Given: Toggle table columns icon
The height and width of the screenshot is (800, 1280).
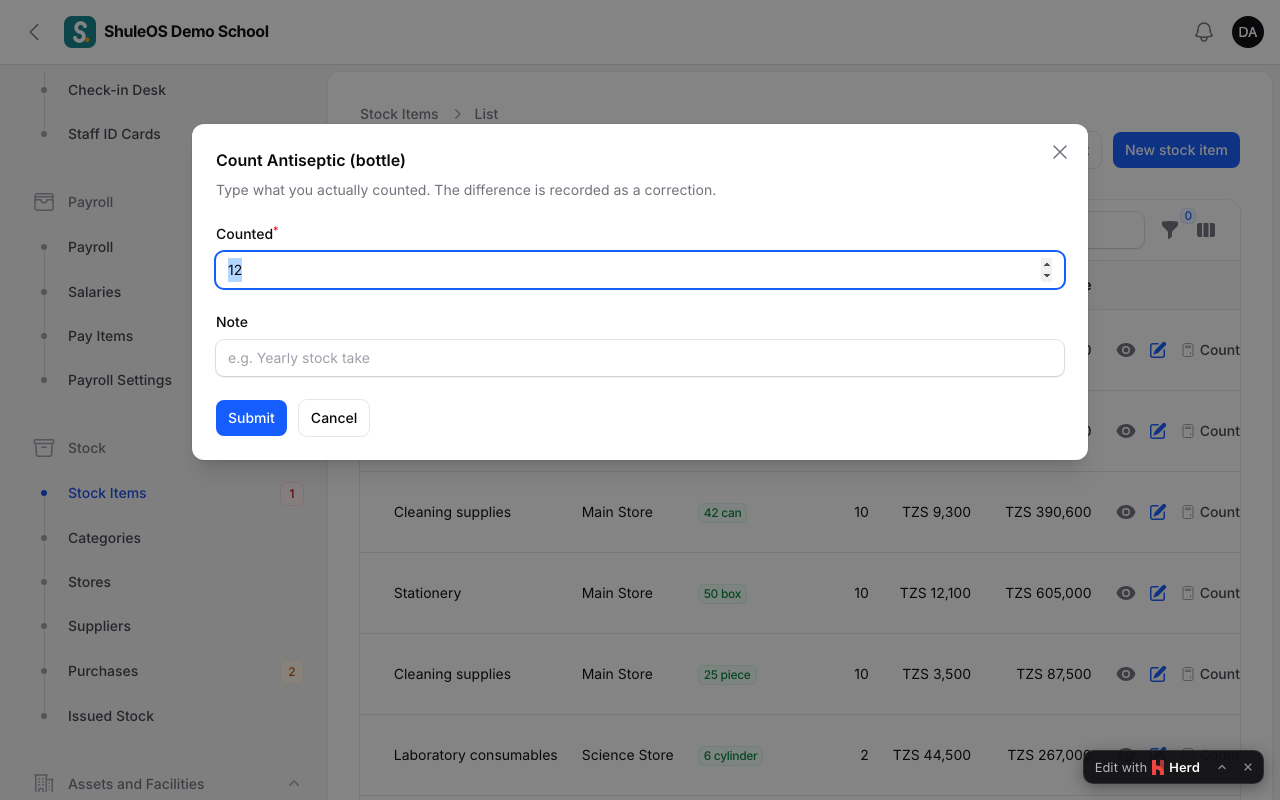Looking at the screenshot, I should 1206,230.
